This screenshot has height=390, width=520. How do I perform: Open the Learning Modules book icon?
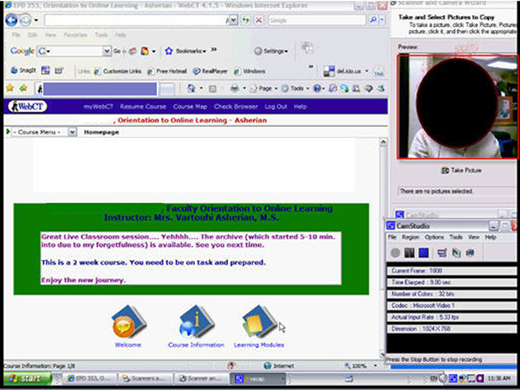259,322
